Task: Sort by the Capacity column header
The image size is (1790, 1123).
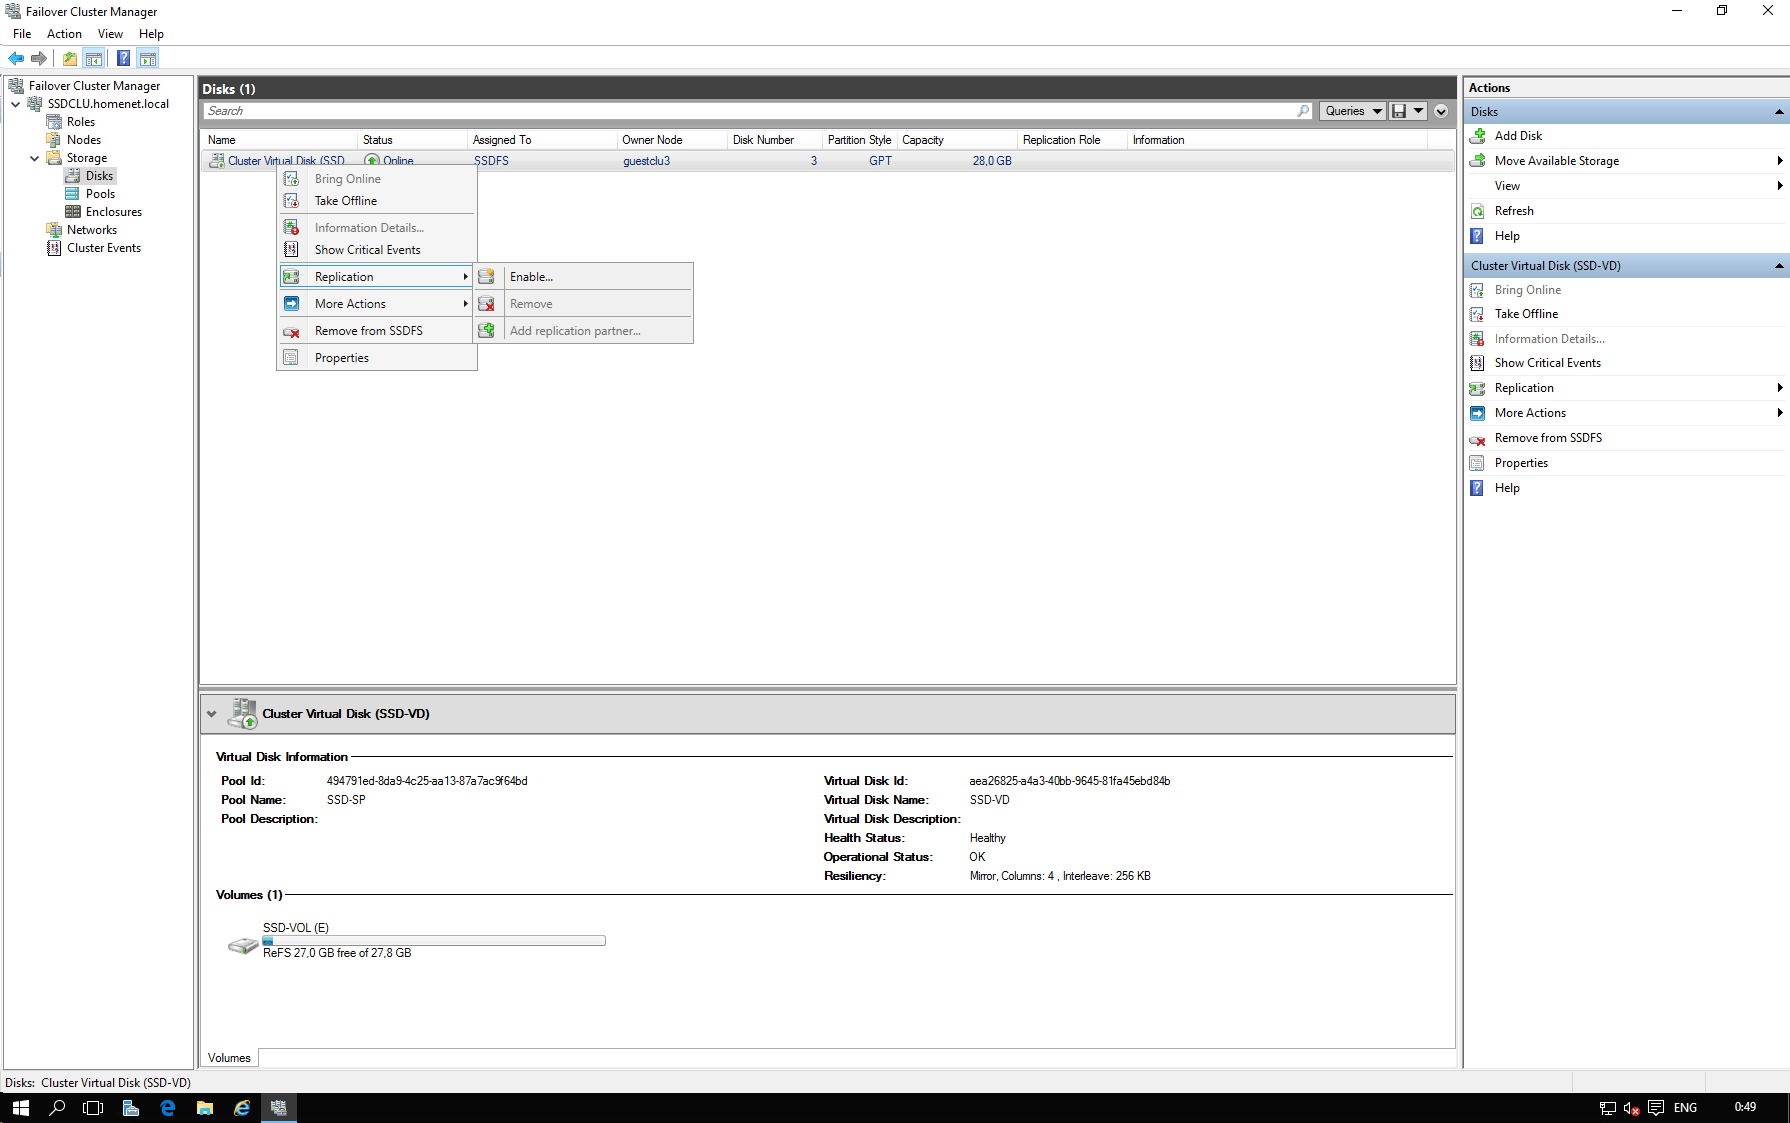Action: coord(956,140)
